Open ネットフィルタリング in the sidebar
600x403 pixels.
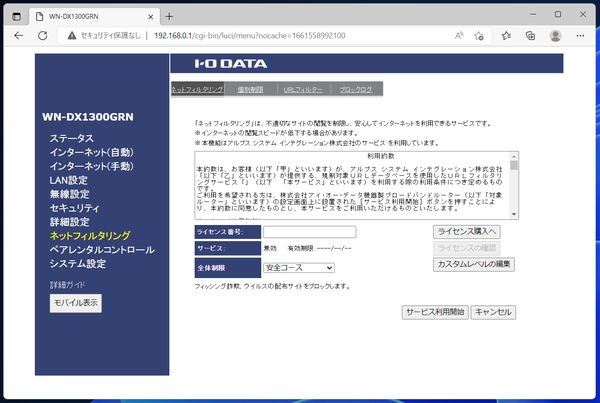click(x=90, y=236)
